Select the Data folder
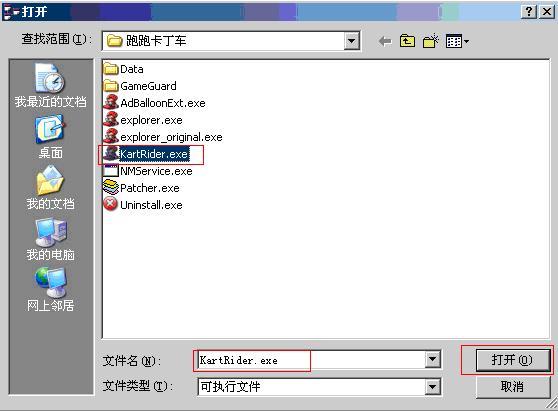 pos(123,69)
